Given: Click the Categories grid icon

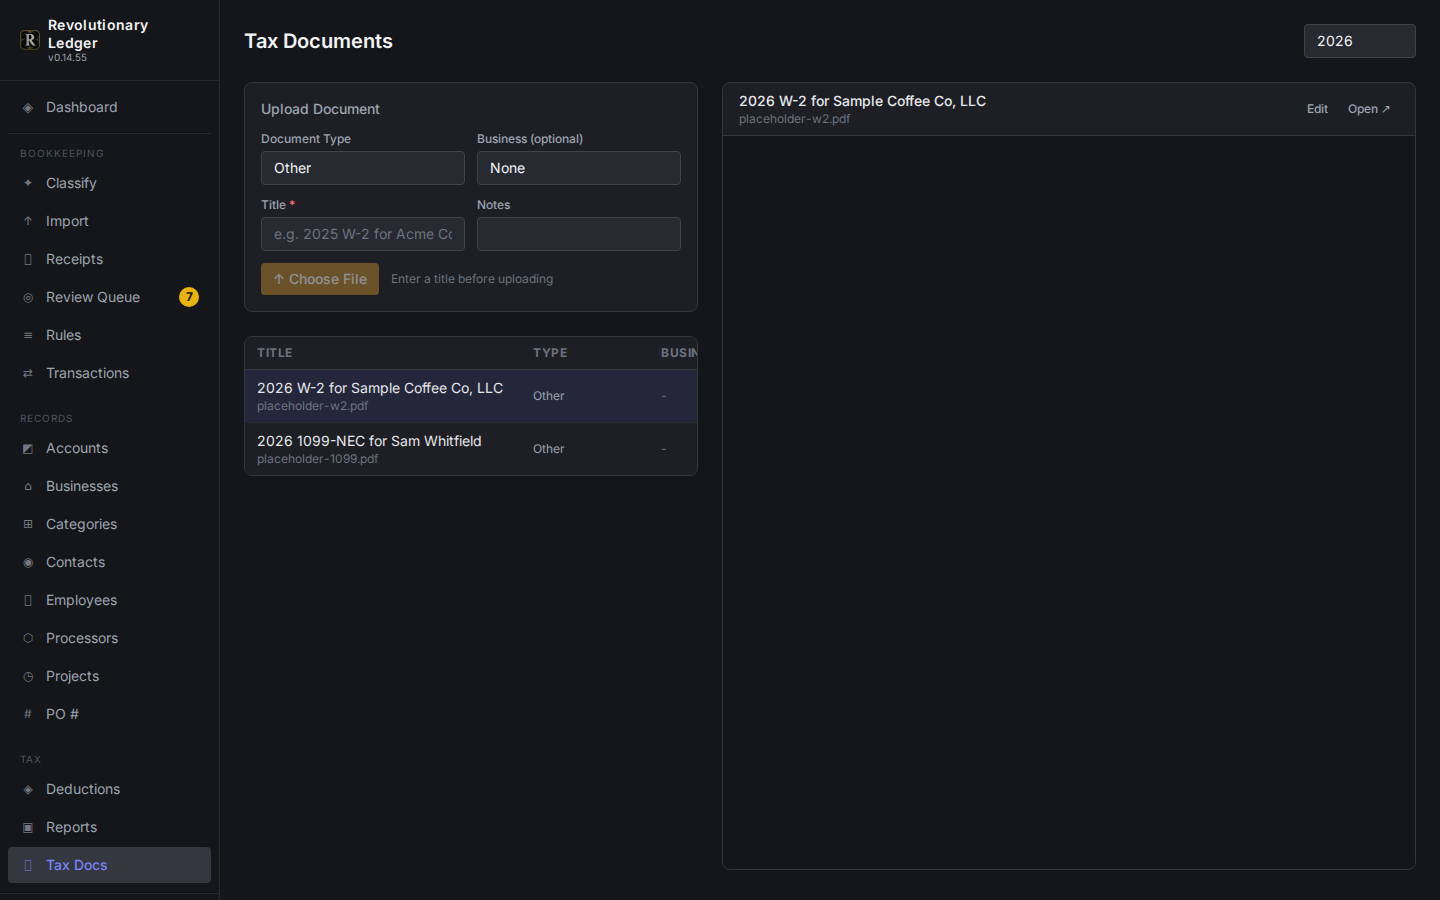Looking at the screenshot, I should (28, 525).
